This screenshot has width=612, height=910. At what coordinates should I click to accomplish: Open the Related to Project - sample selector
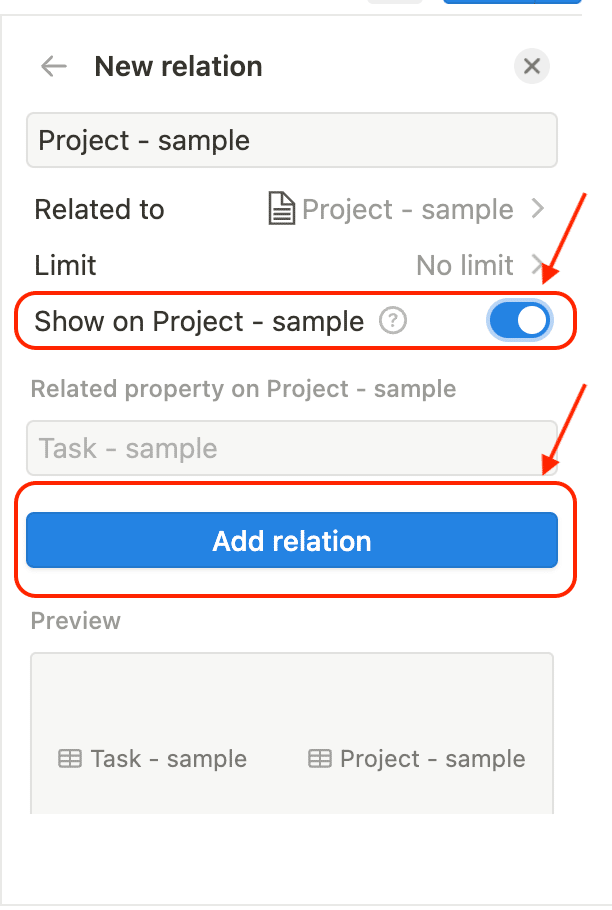(407, 210)
